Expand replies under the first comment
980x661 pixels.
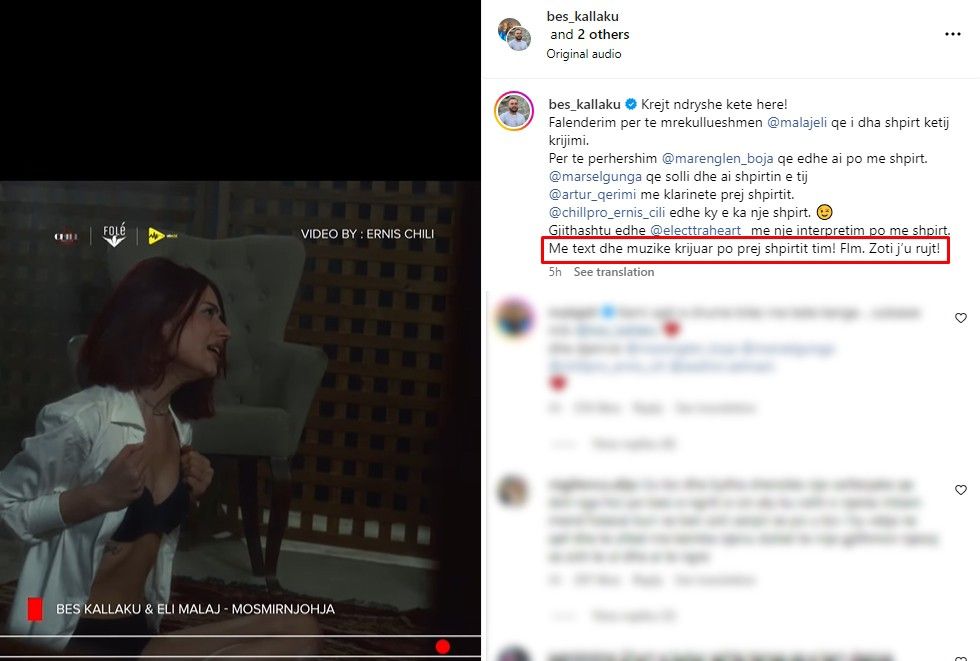[x=632, y=444]
